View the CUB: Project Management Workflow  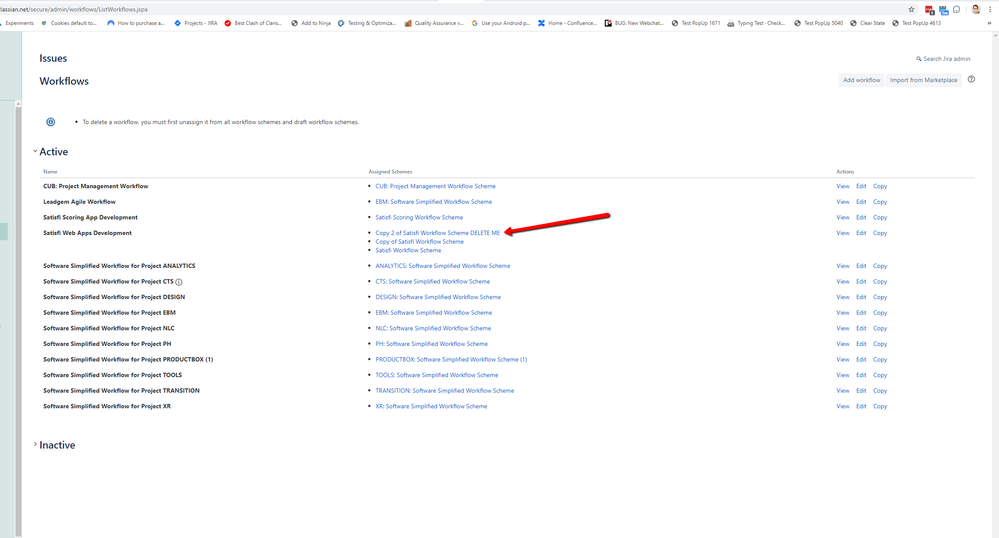point(843,186)
